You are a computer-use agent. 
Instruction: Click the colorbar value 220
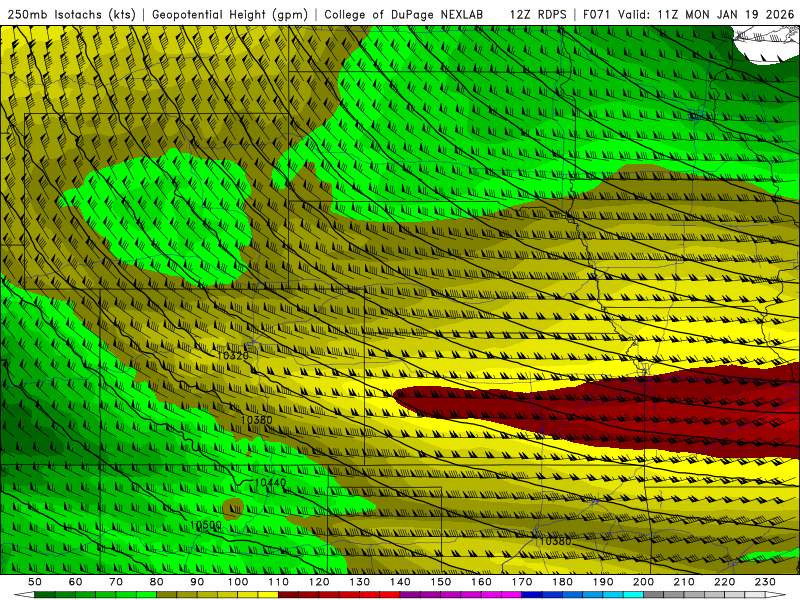click(724, 582)
